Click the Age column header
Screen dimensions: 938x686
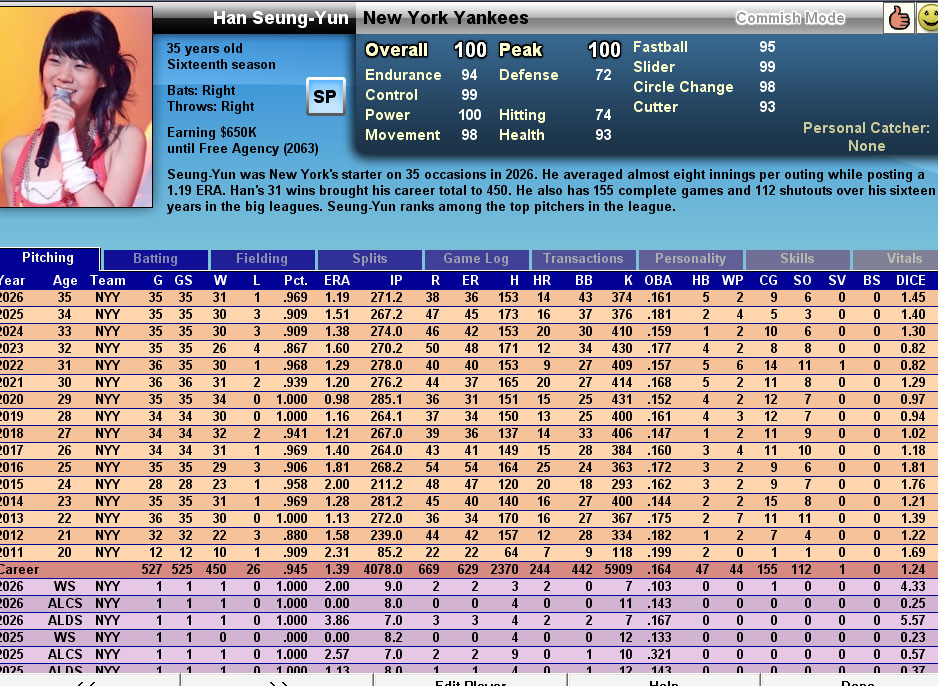(65, 281)
